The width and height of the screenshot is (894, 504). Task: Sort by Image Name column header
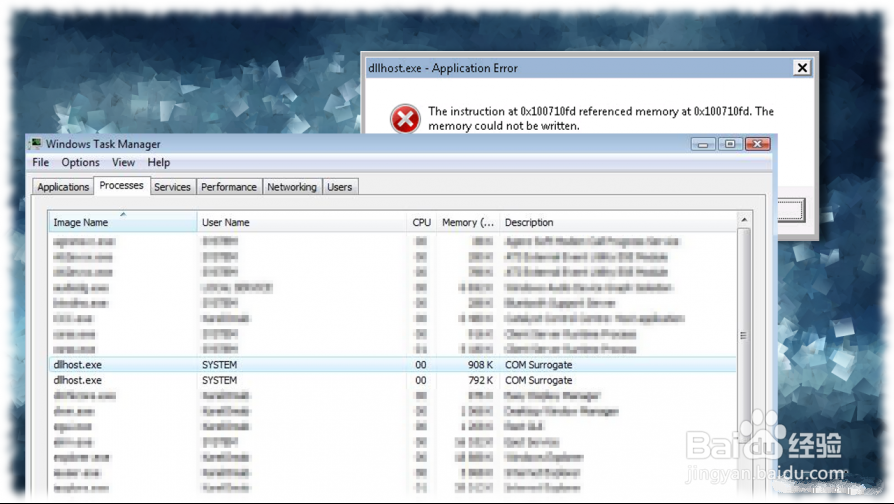point(123,222)
